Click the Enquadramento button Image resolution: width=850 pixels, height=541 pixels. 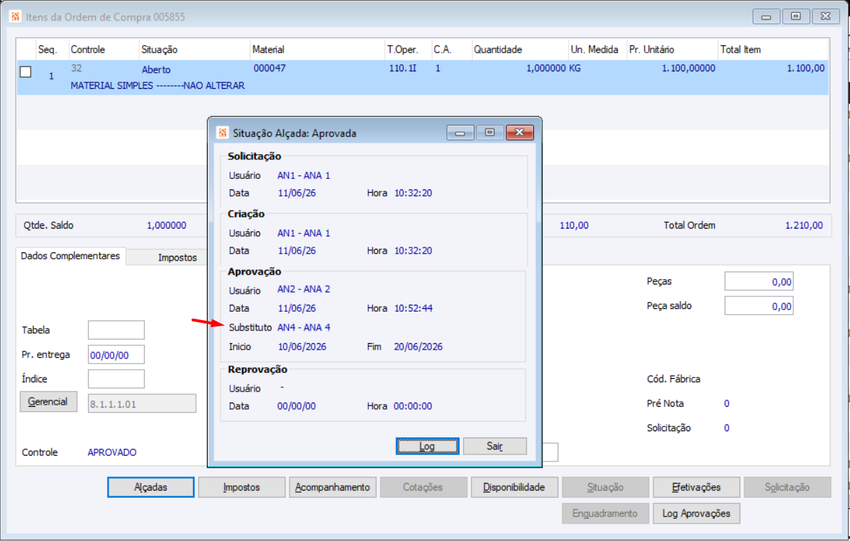coord(606,513)
